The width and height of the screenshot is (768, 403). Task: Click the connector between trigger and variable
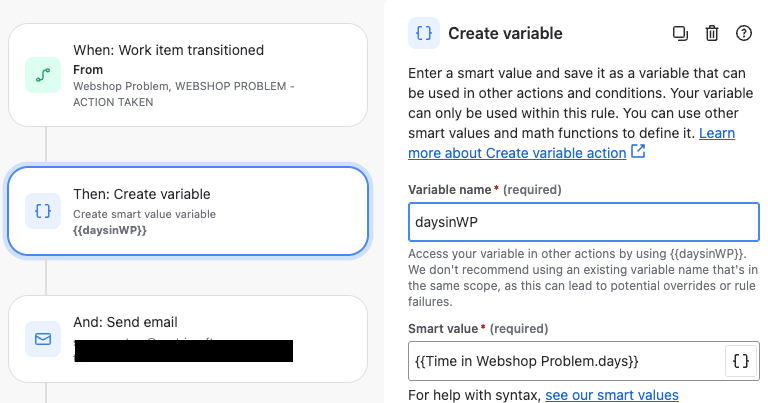(46, 147)
